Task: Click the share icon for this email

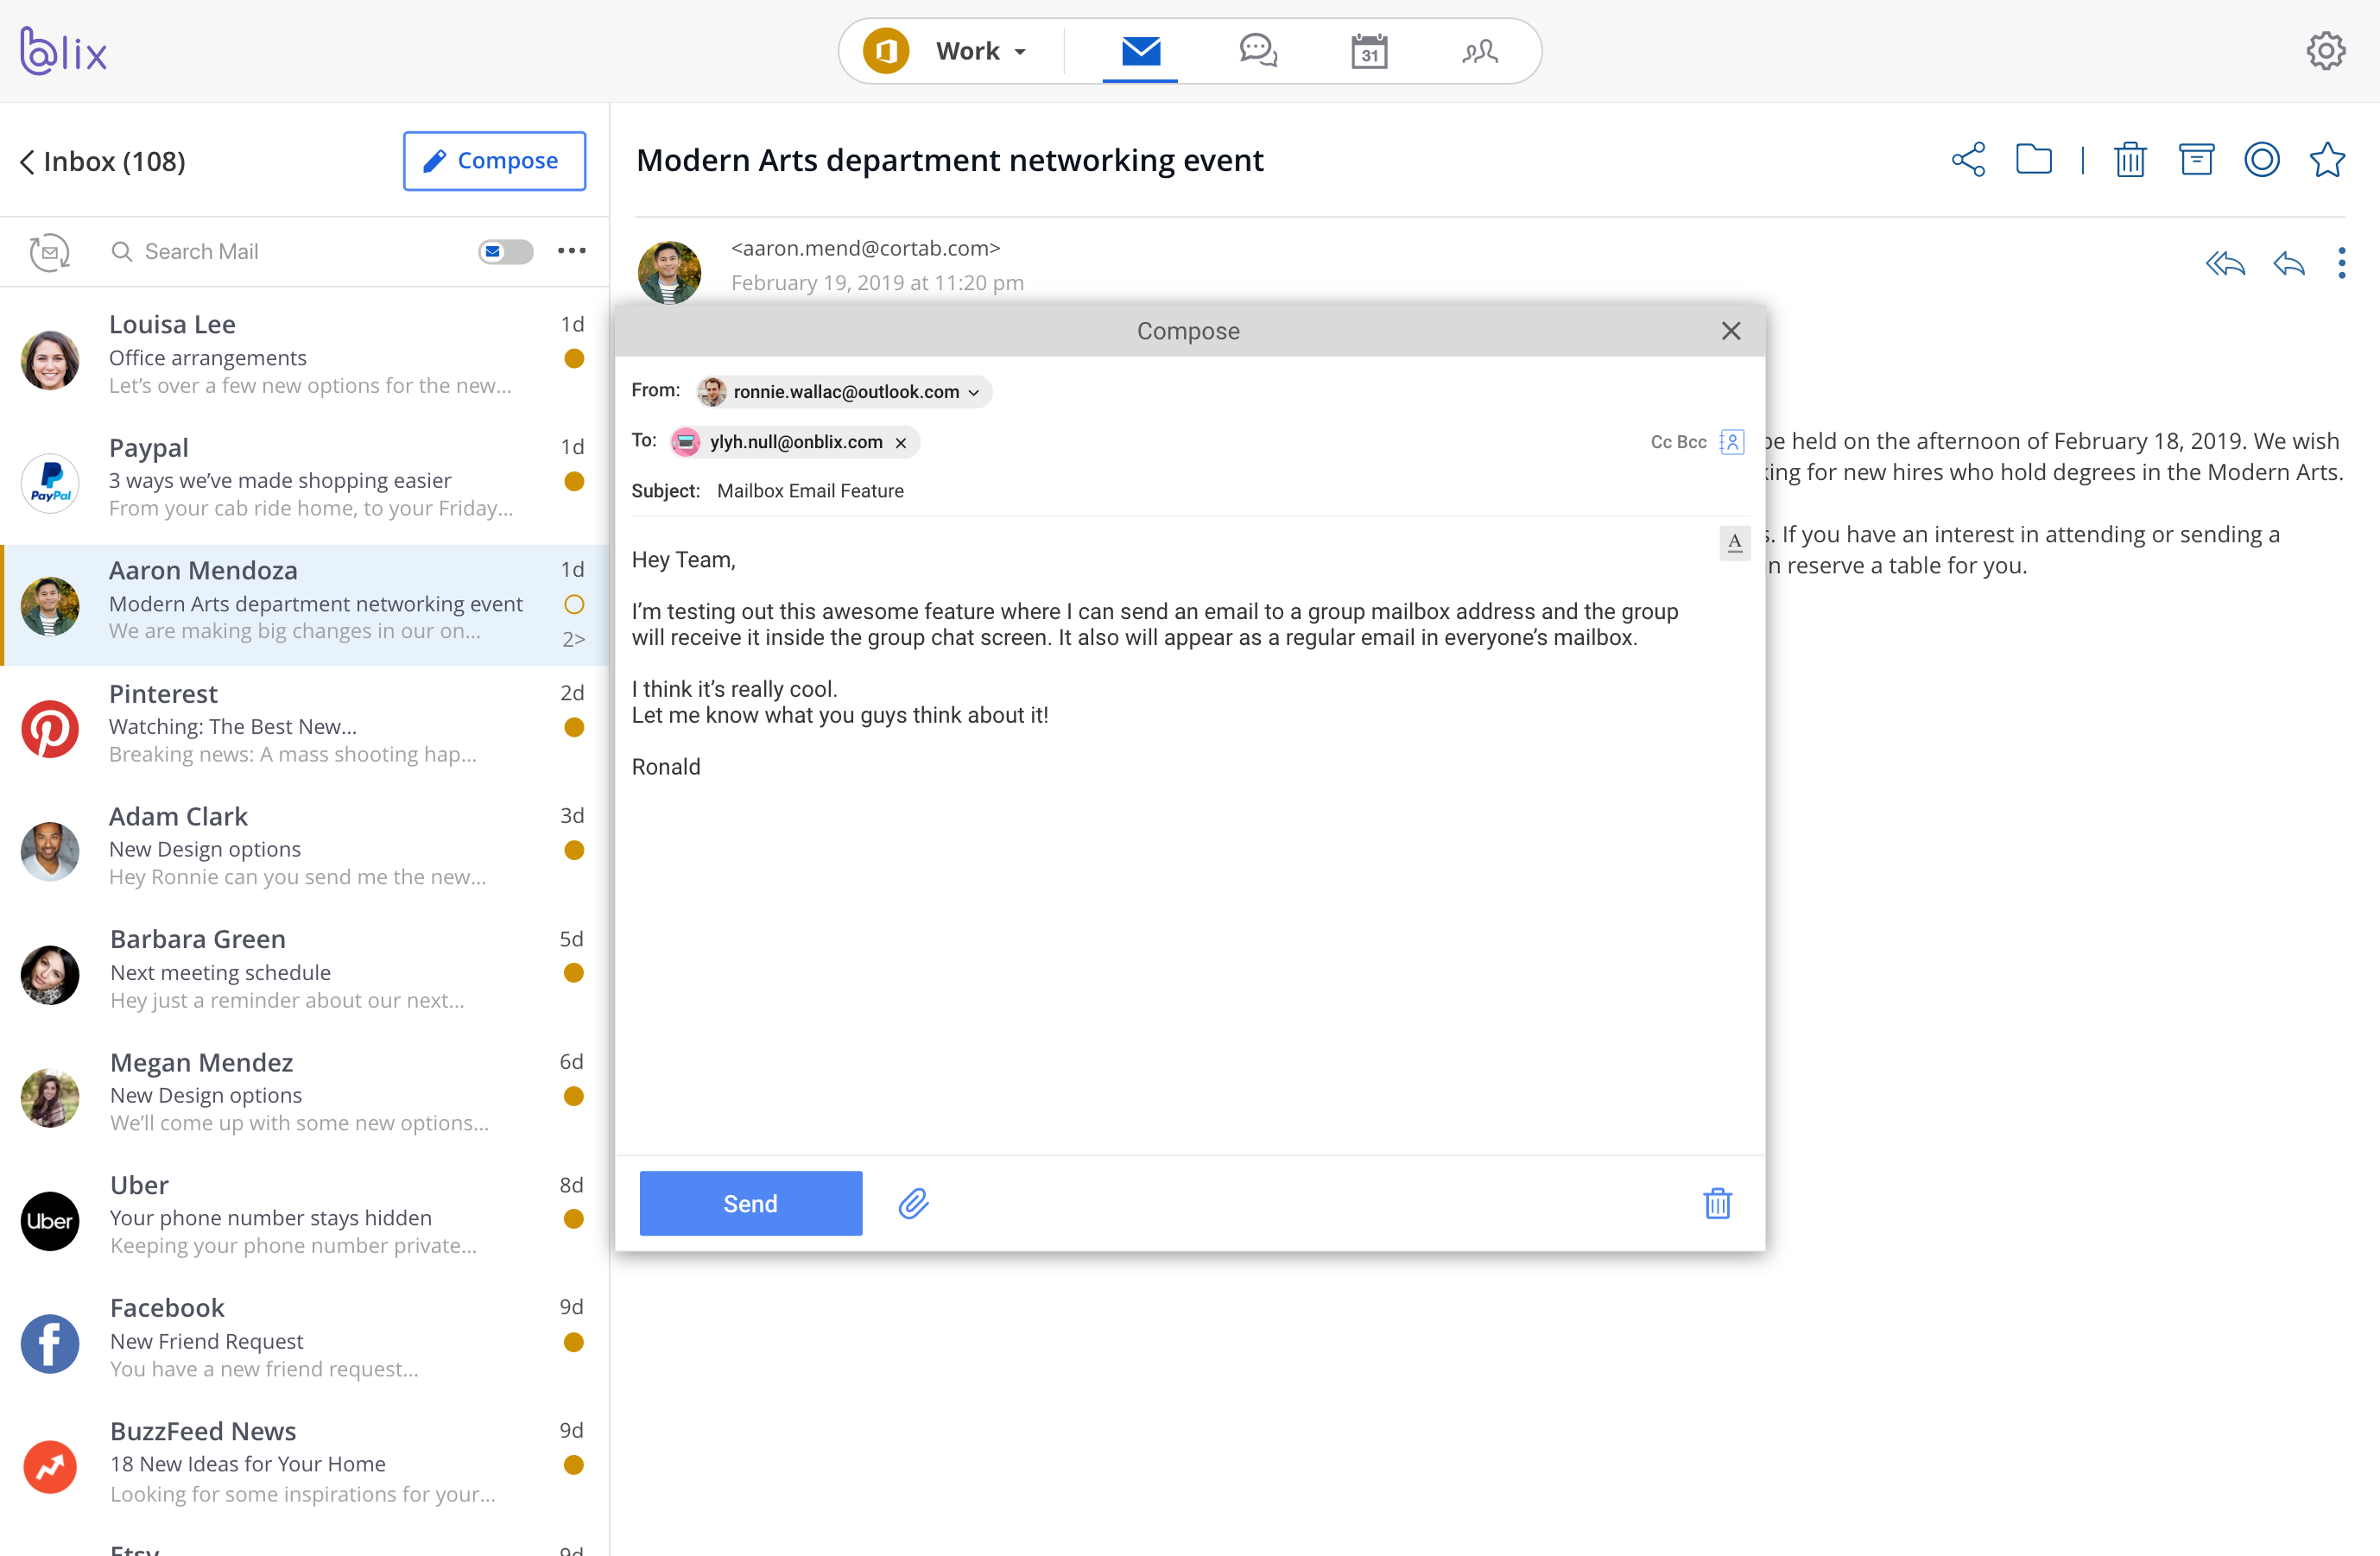Action: pos(1968,160)
